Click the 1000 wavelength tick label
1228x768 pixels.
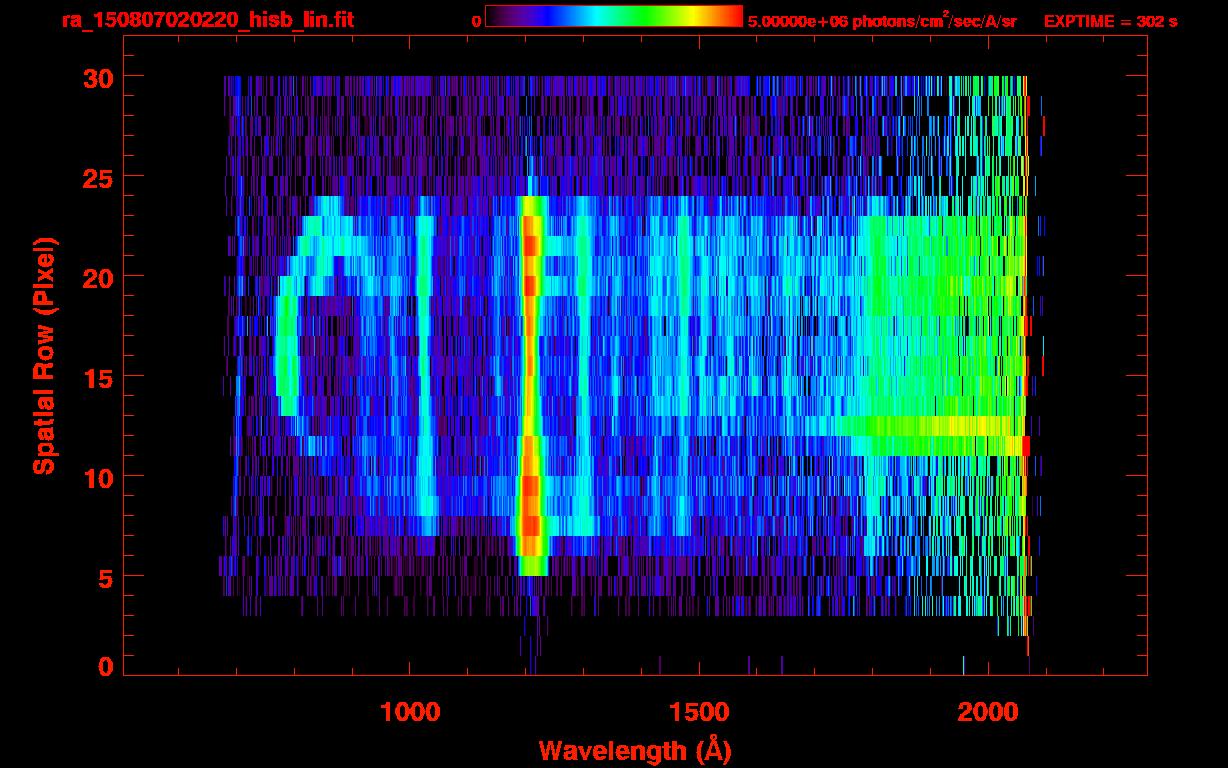click(409, 712)
